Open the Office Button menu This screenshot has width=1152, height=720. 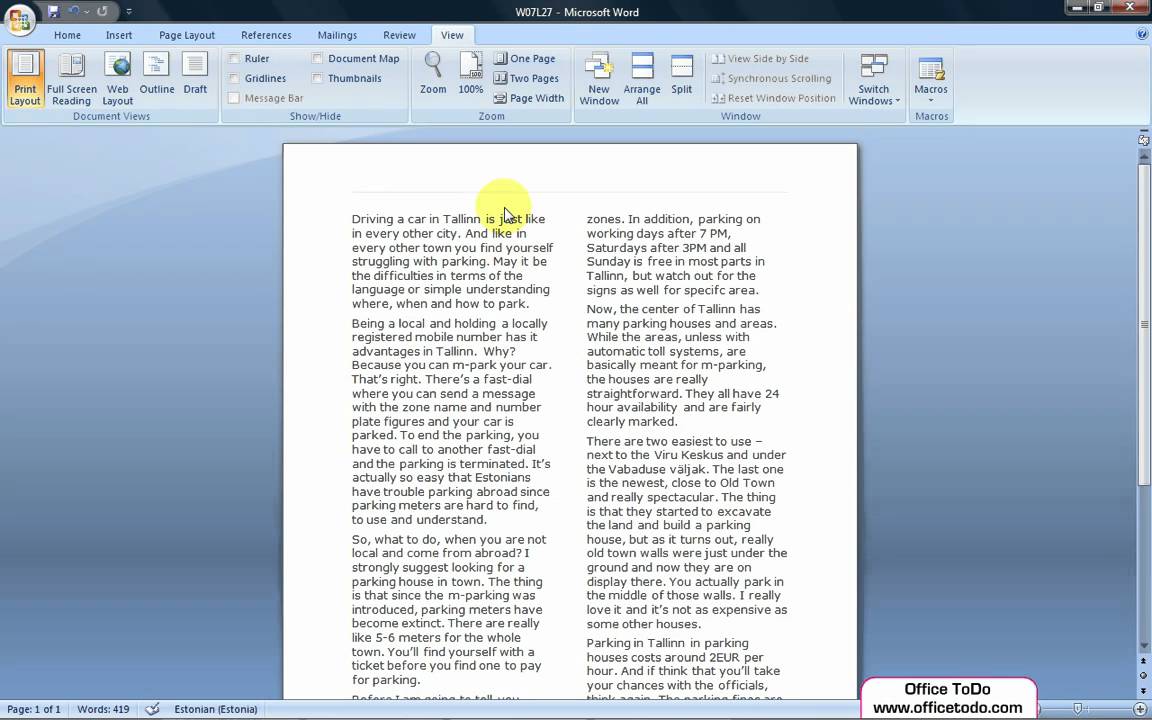click(19, 20)
